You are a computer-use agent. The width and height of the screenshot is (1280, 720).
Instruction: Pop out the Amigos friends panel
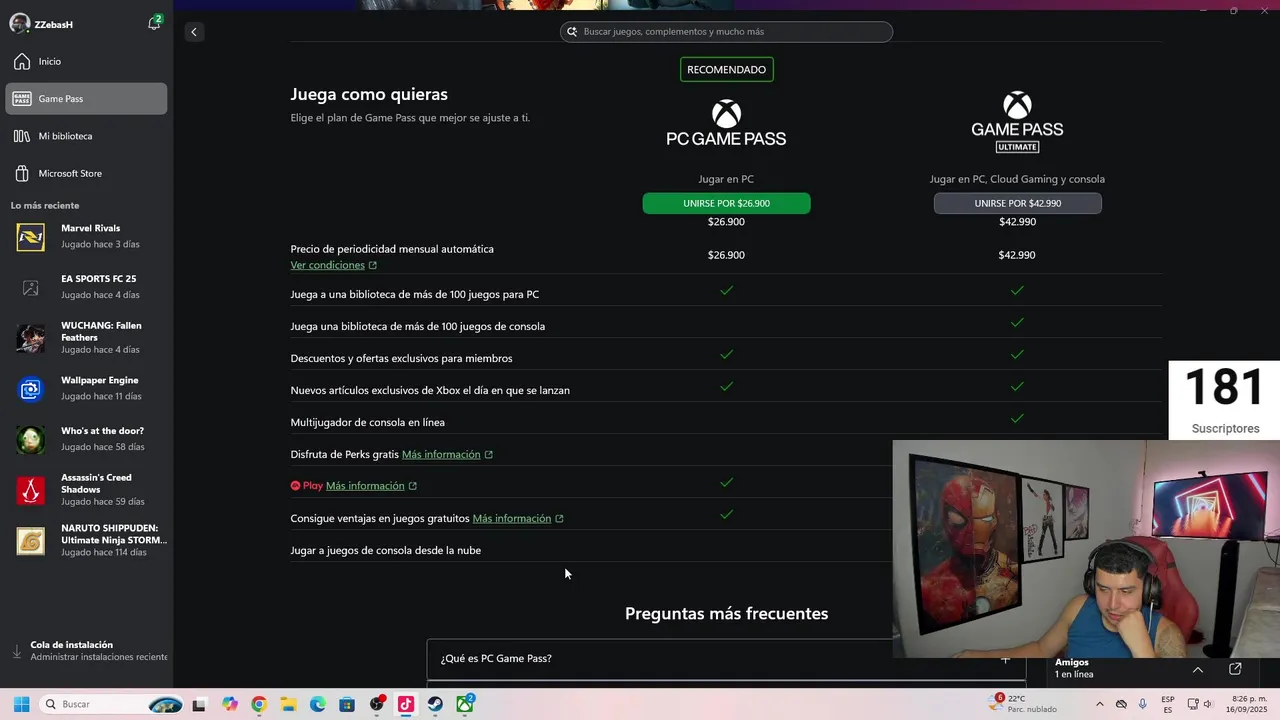click(x=1235, y=669)
